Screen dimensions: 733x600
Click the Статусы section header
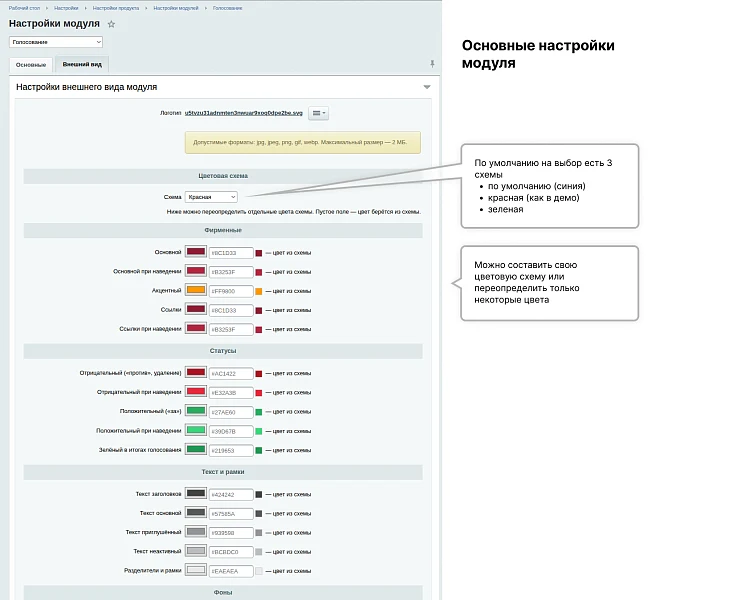click(223, 351)
